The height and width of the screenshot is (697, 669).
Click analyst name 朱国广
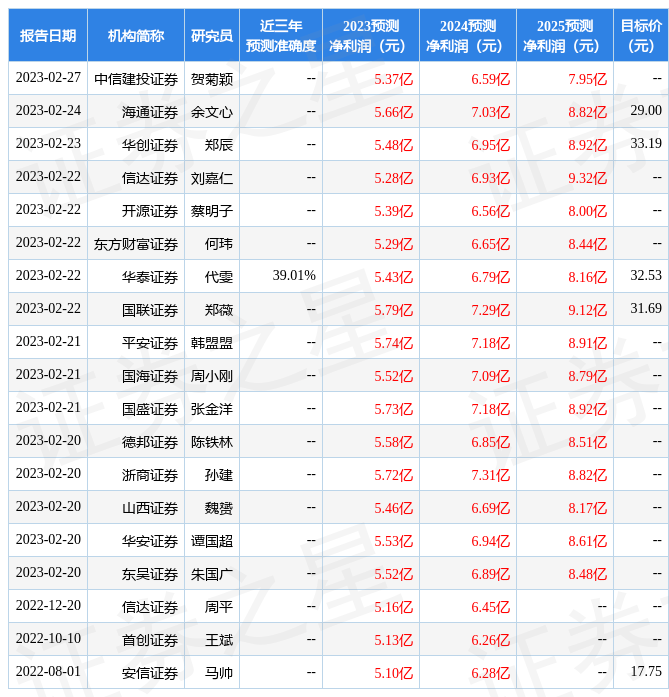click(212, 573)
